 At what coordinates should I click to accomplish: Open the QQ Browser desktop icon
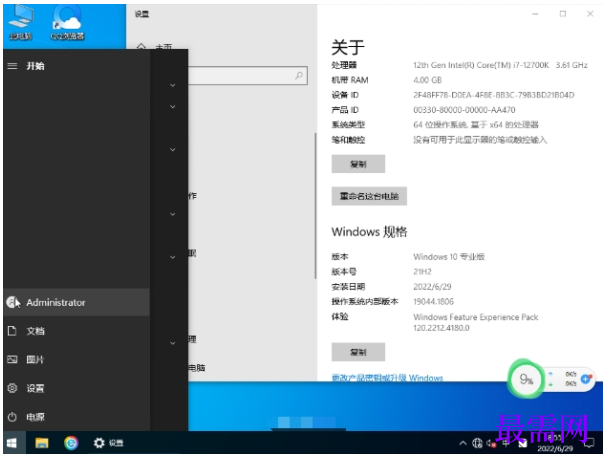[67, 22]
